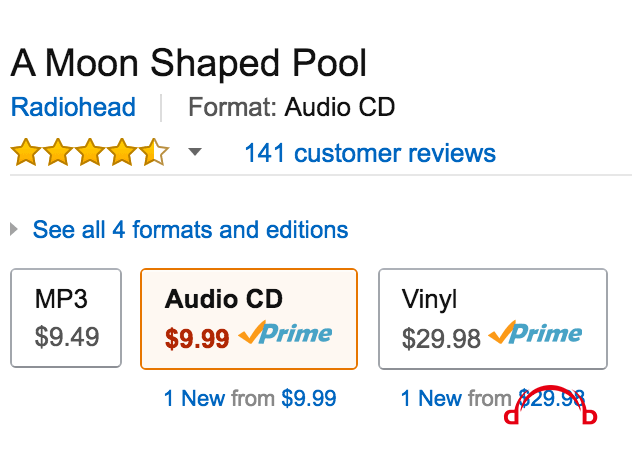The width and height of the screenshot is (632, 450).
Task: Click the half-filled fifth rating star
Action: click(154, 152)
